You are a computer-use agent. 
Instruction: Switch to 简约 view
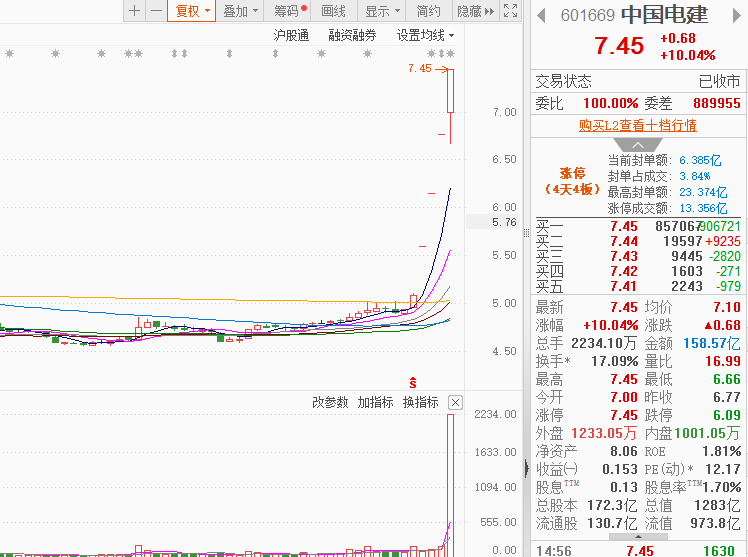428,10
